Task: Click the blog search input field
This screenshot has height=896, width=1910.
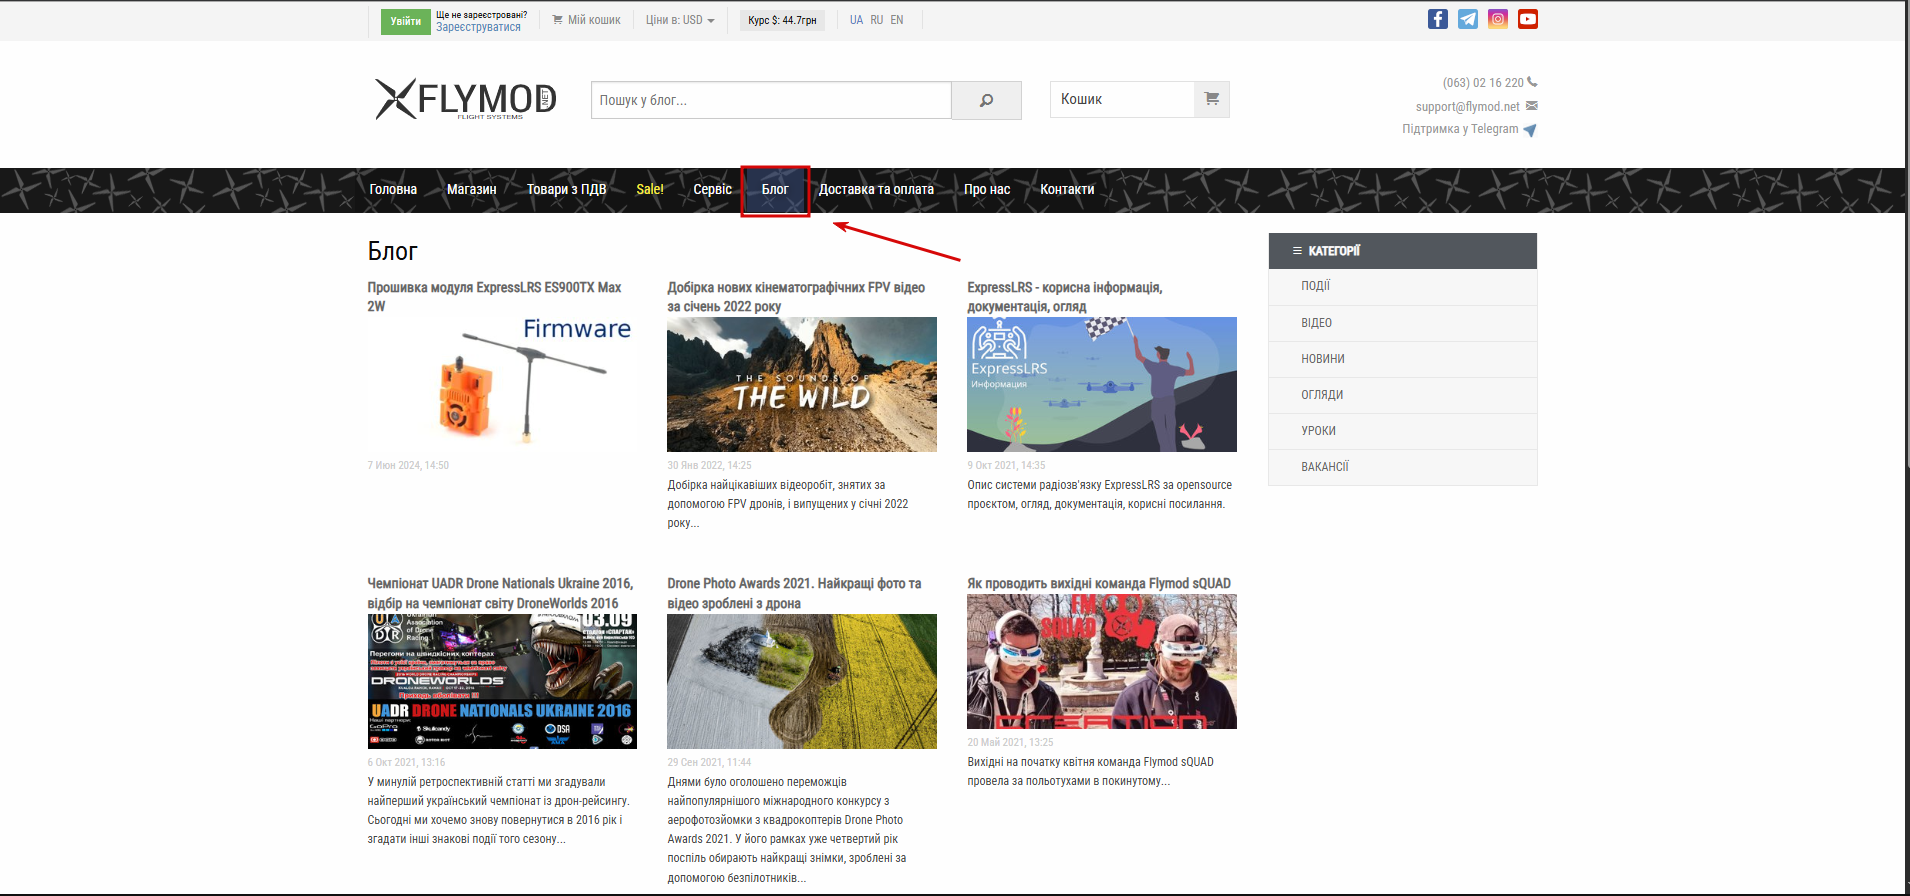Action: click(x=771, y=100)
